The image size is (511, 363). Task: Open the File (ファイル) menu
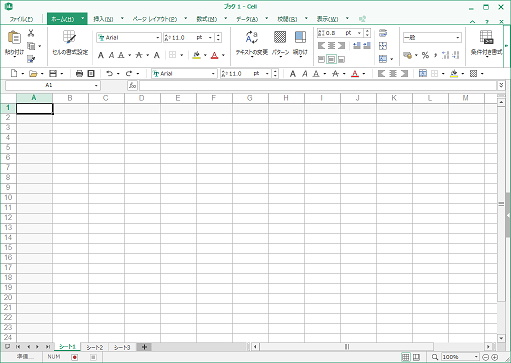click(x=21, y=19)
